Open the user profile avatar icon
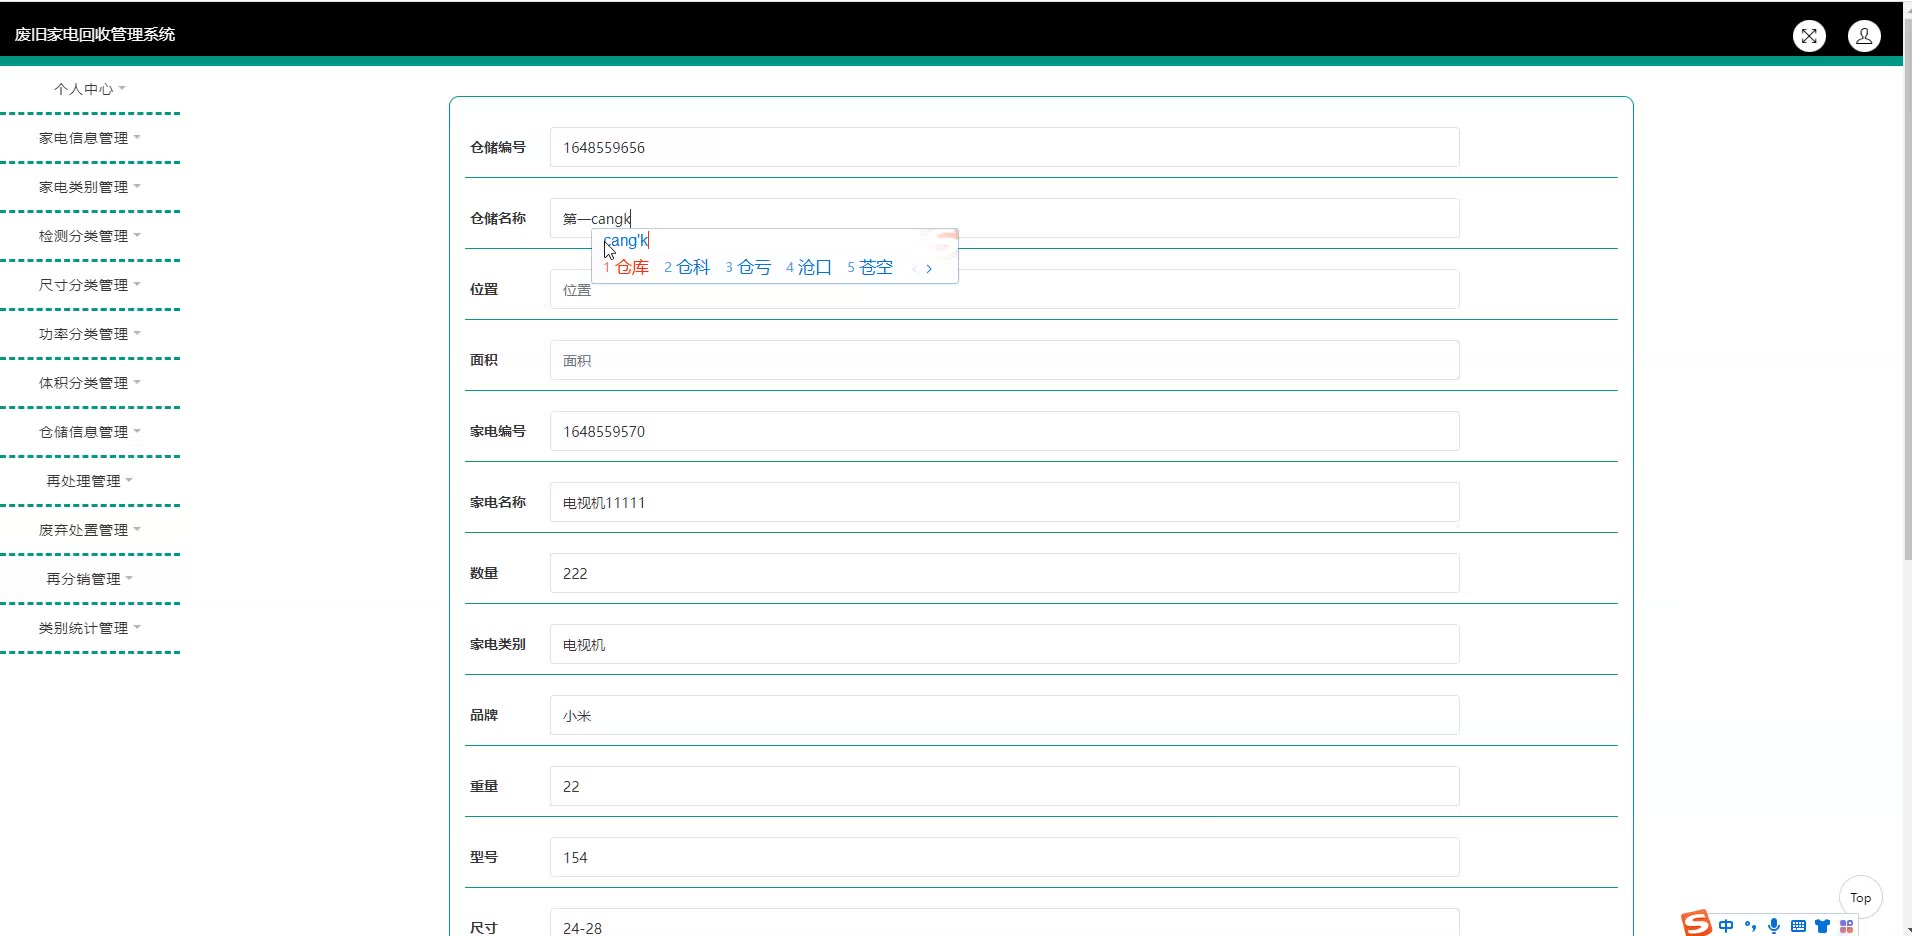 tap(1864, 36)
